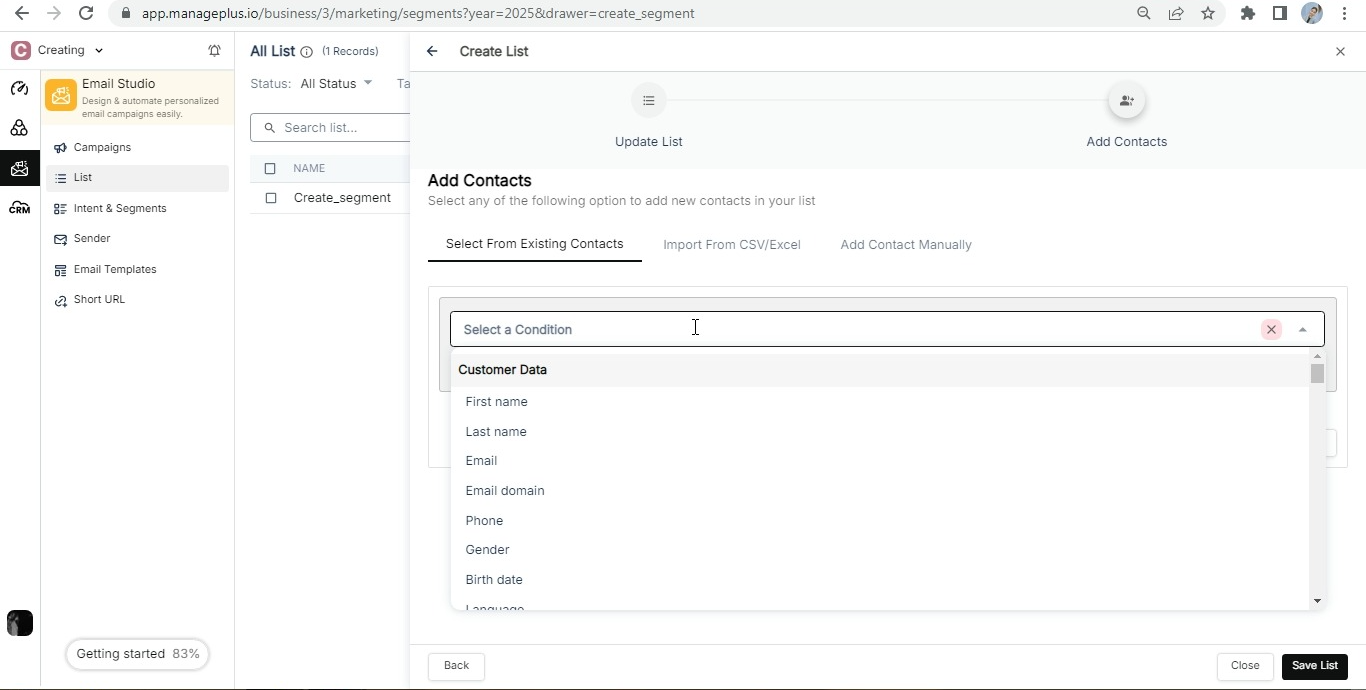The width and height of the screenshot is (1366, 690).
Task: Open the browser profile avatar
Action: tap(1312, 14)
